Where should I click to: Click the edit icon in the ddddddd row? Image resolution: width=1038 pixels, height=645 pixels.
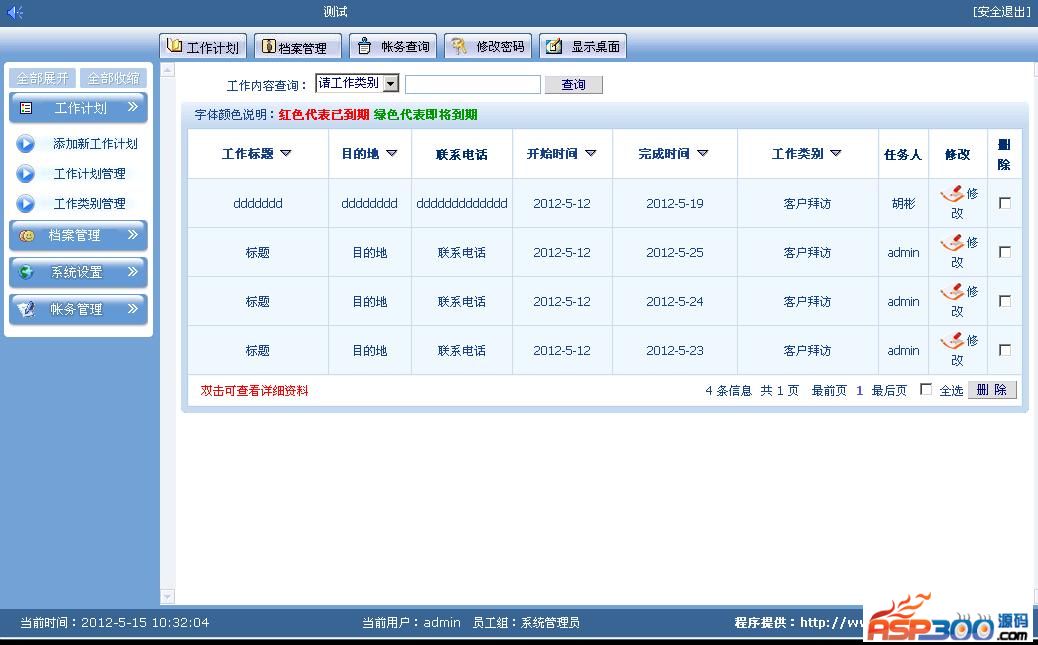[952, 193]
